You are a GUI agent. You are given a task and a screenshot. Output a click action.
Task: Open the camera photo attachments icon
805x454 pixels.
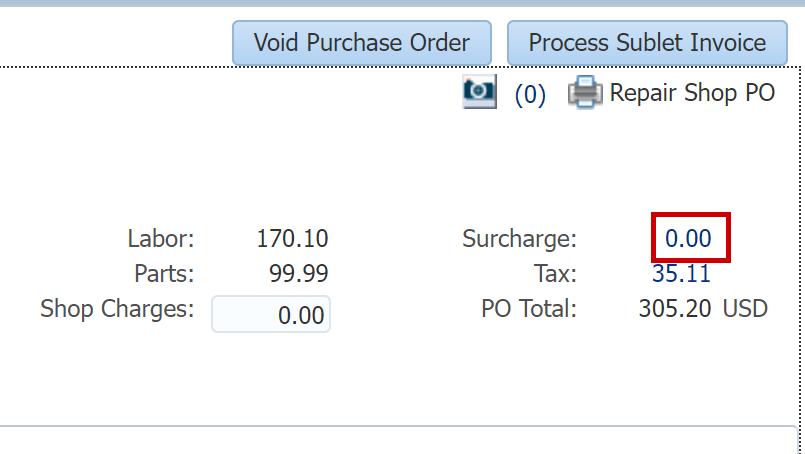tap(479, 91)
